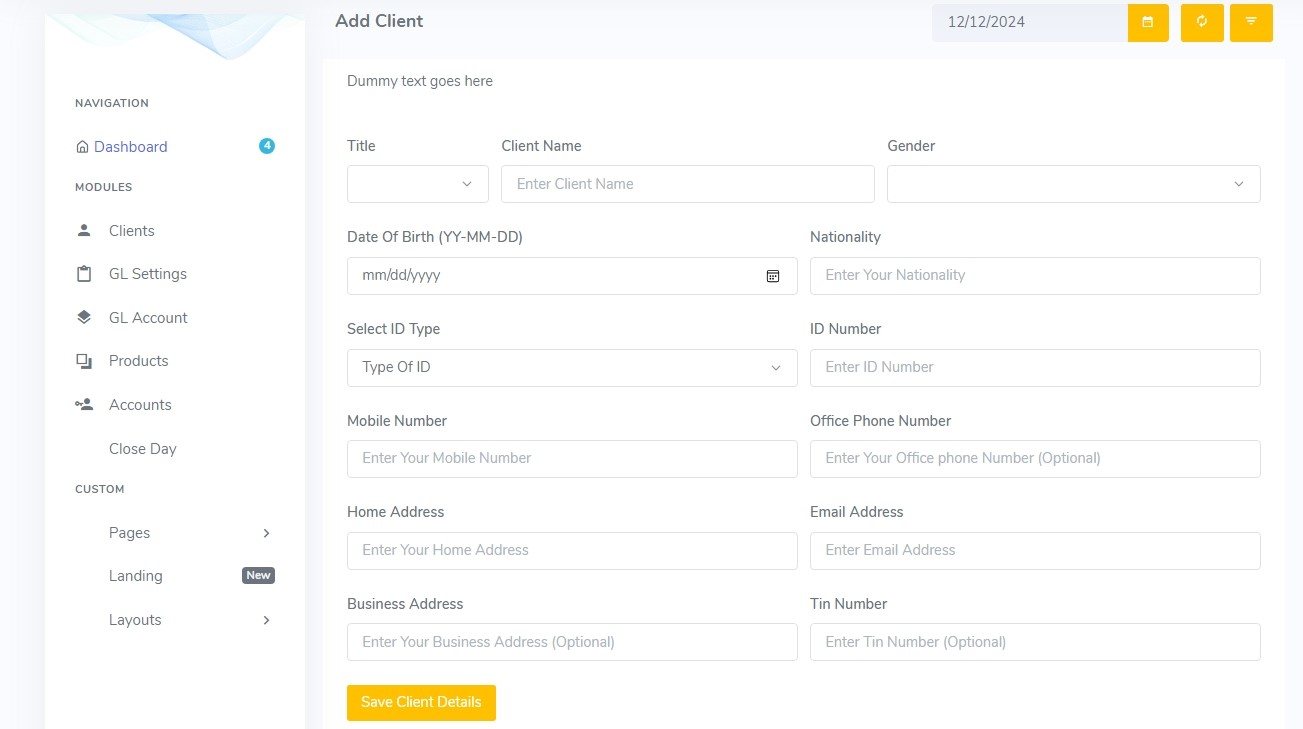Click the Enter Client Name field
Screen dimensions: 1303x729
pyautogui.click(x=687, y=184)
